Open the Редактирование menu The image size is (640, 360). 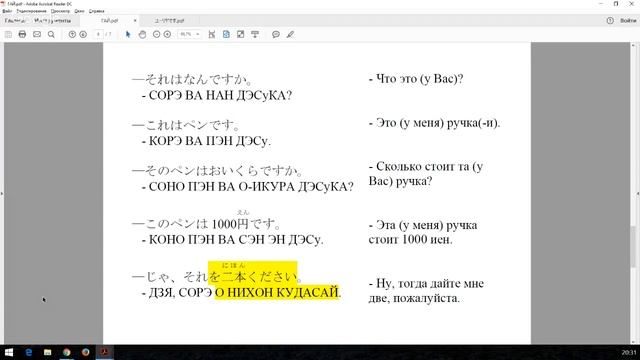point(31,11)
